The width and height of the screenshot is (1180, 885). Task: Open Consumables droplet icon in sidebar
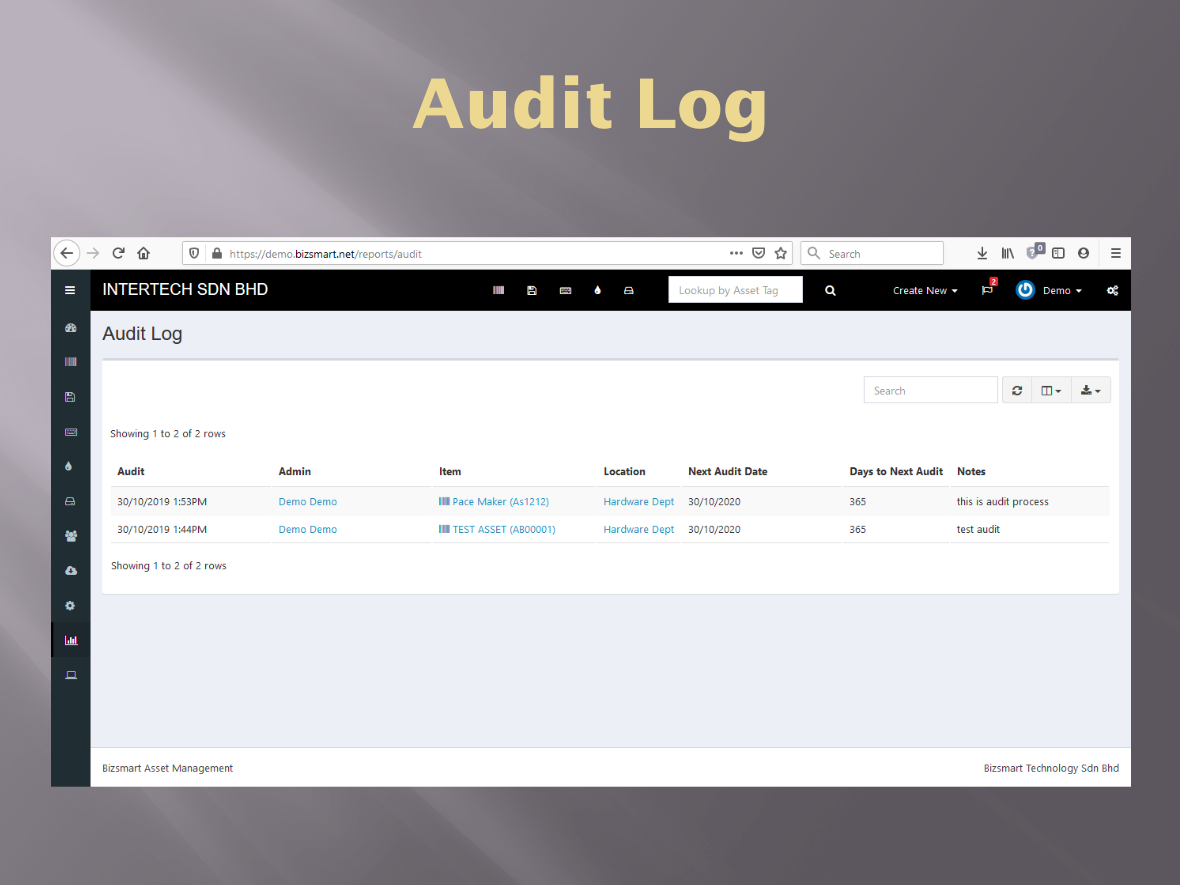point(70,466)
